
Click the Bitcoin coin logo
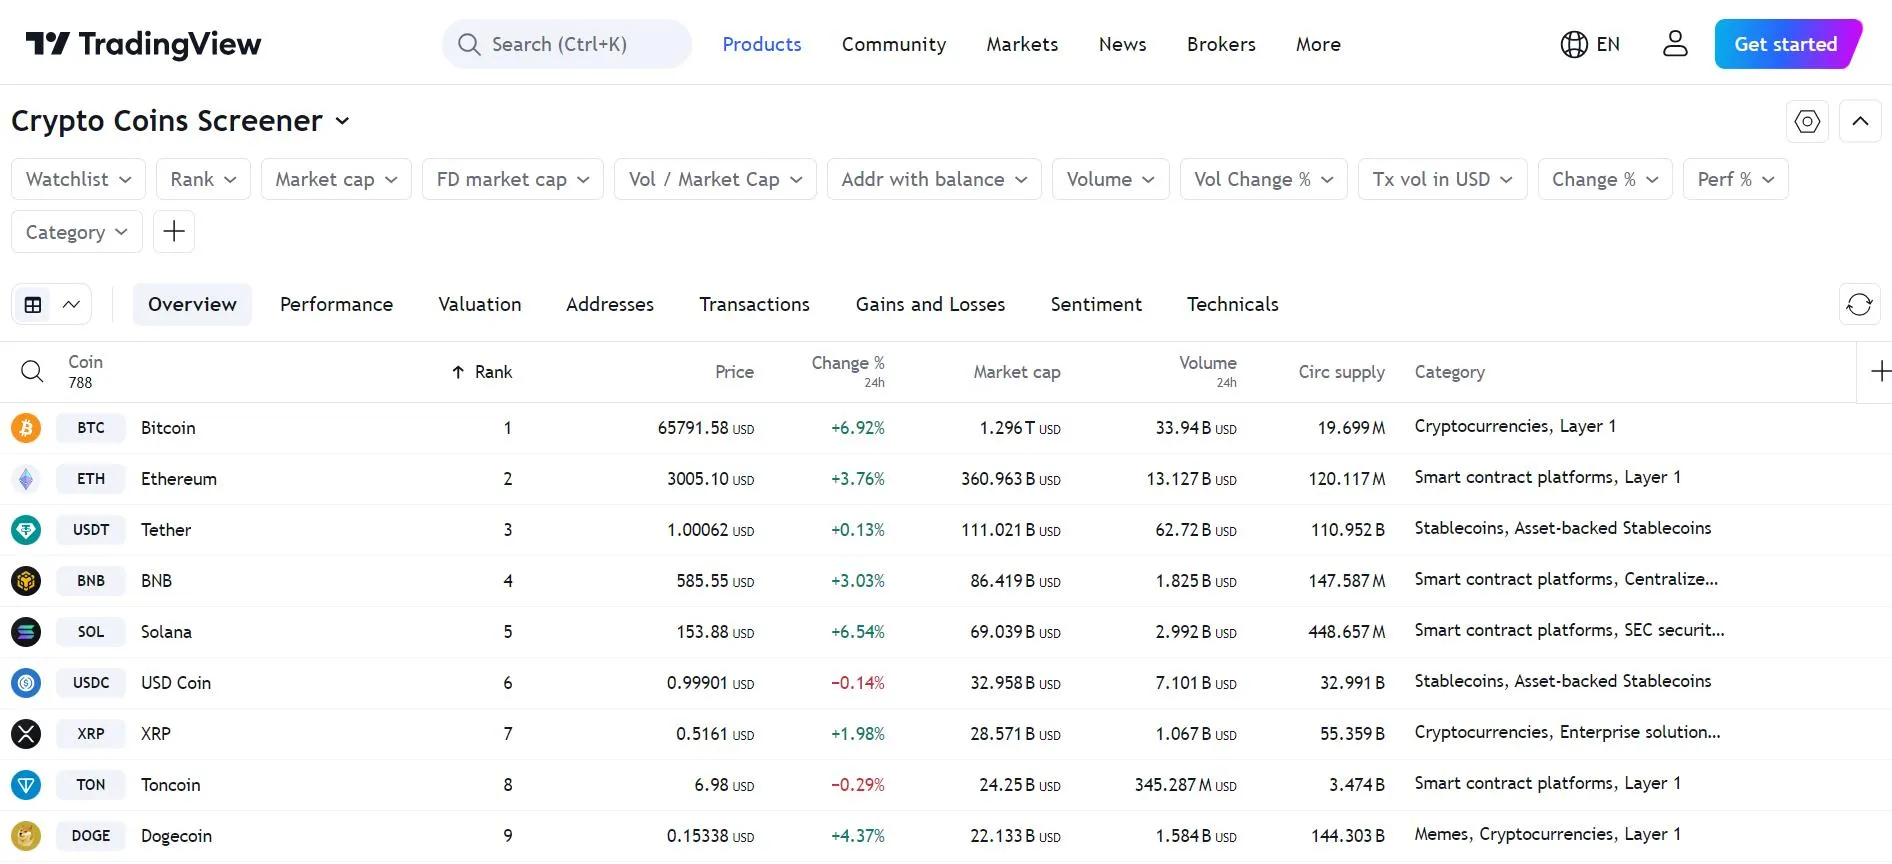[x=26, y=428]
